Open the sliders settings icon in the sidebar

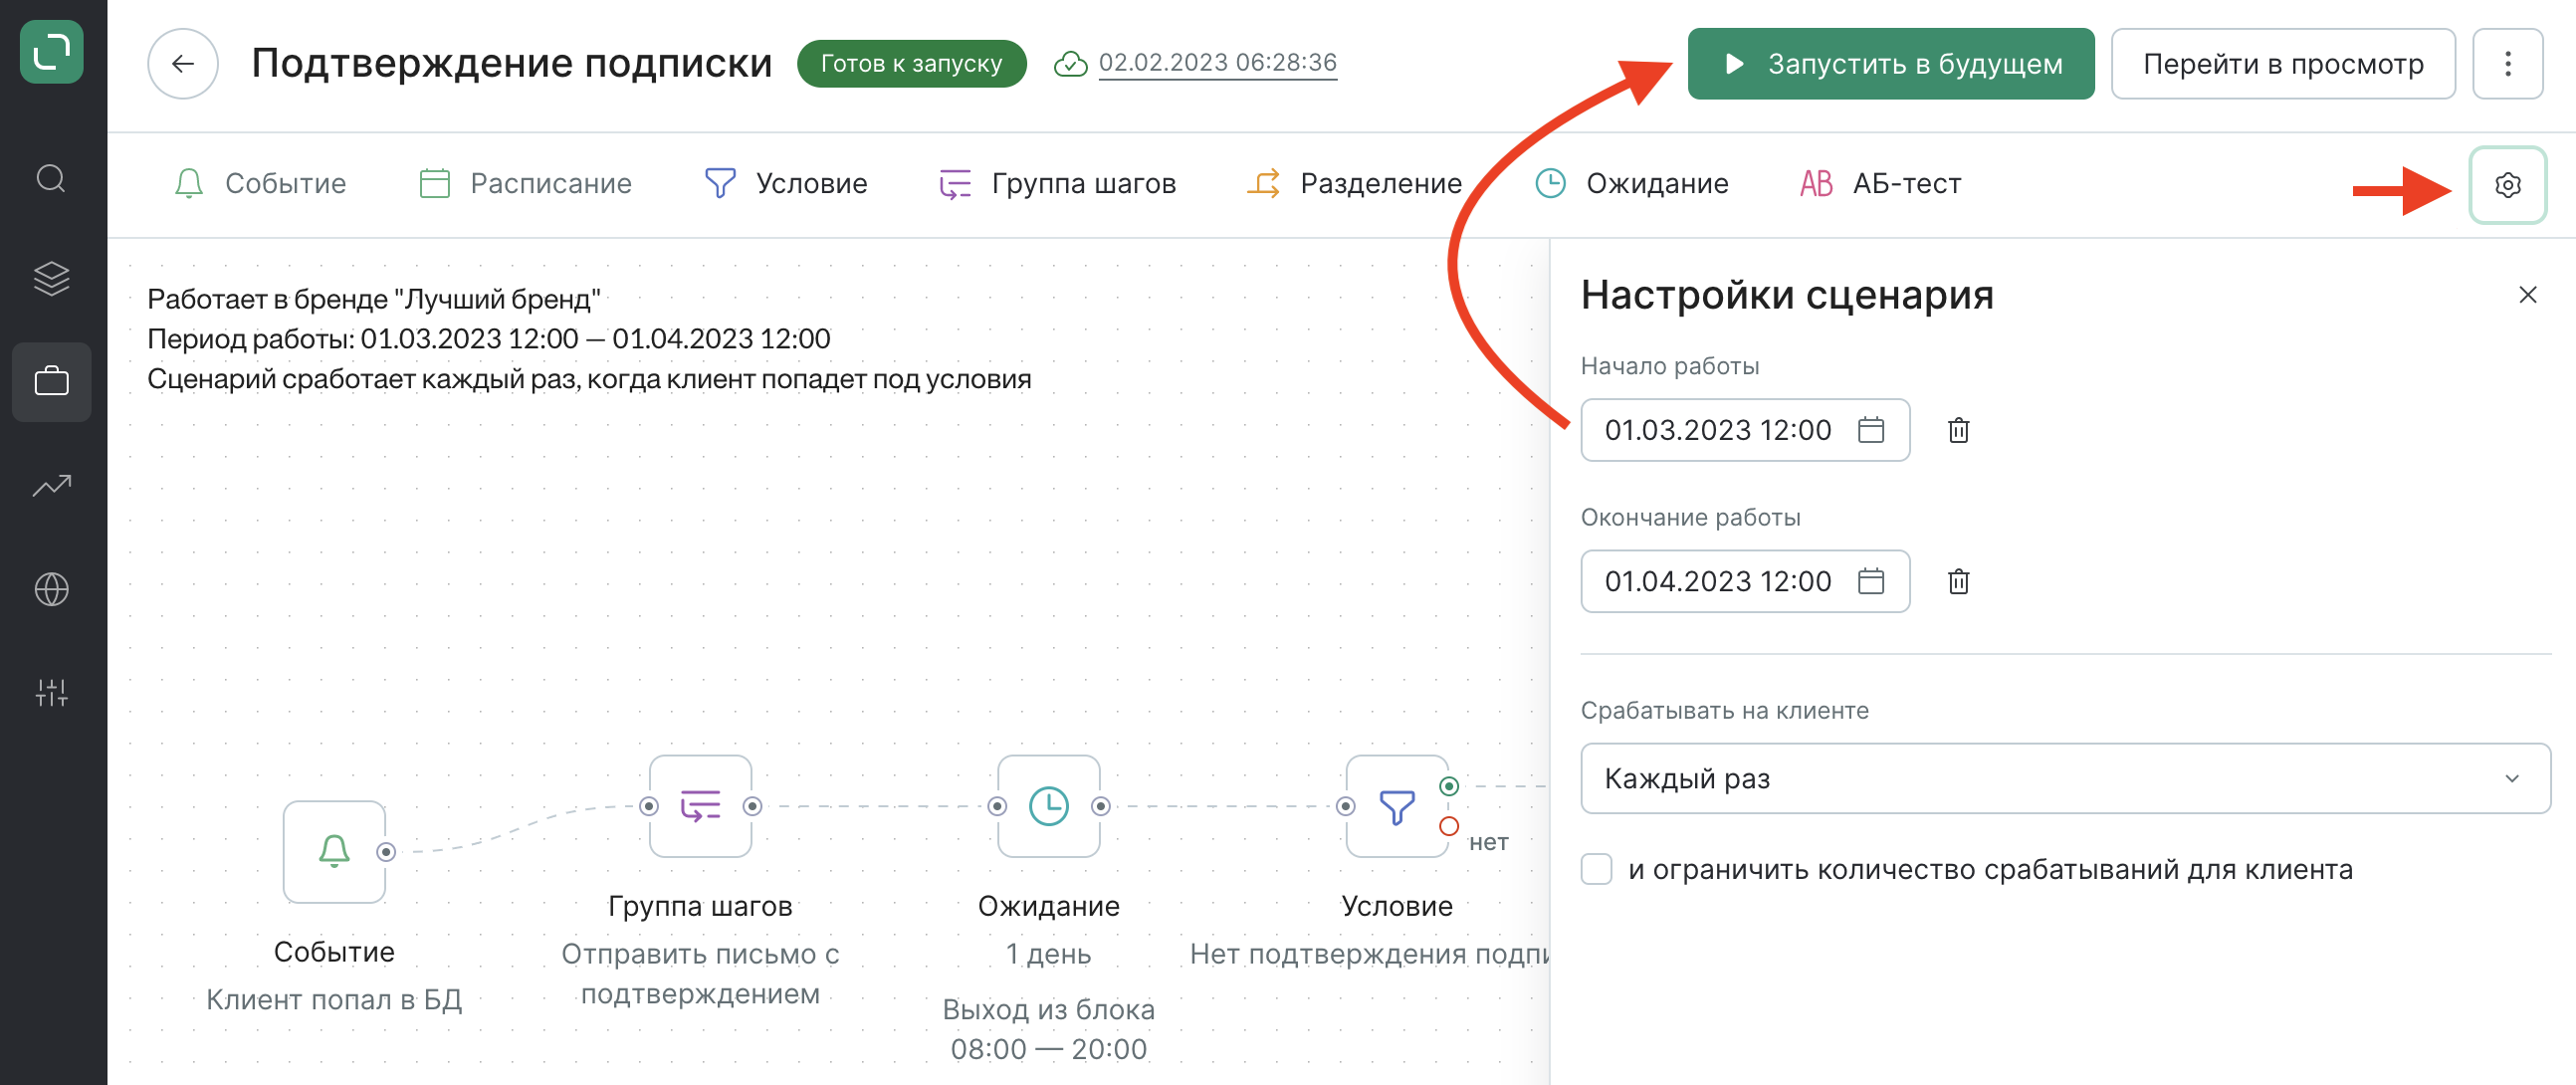coord(51,692)
